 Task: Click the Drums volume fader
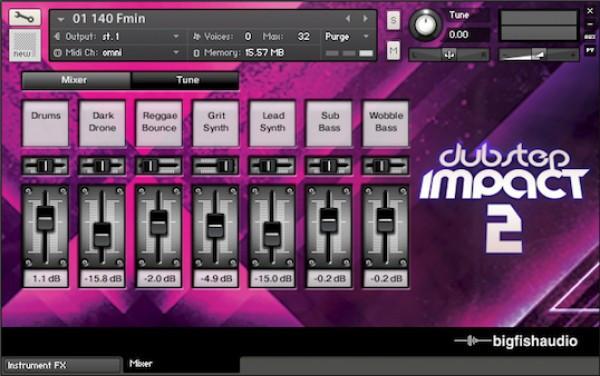[x=46, y=218]
